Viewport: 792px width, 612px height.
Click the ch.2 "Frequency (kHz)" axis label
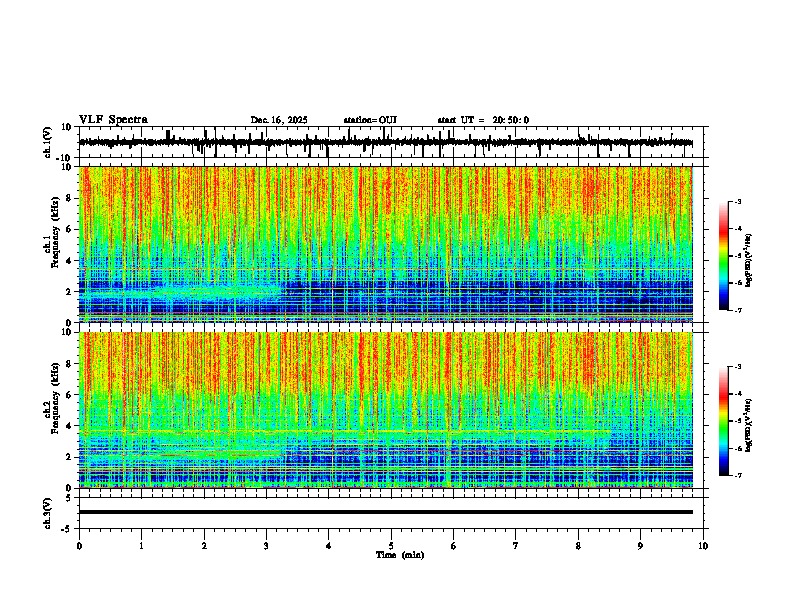tap(55, 398)
